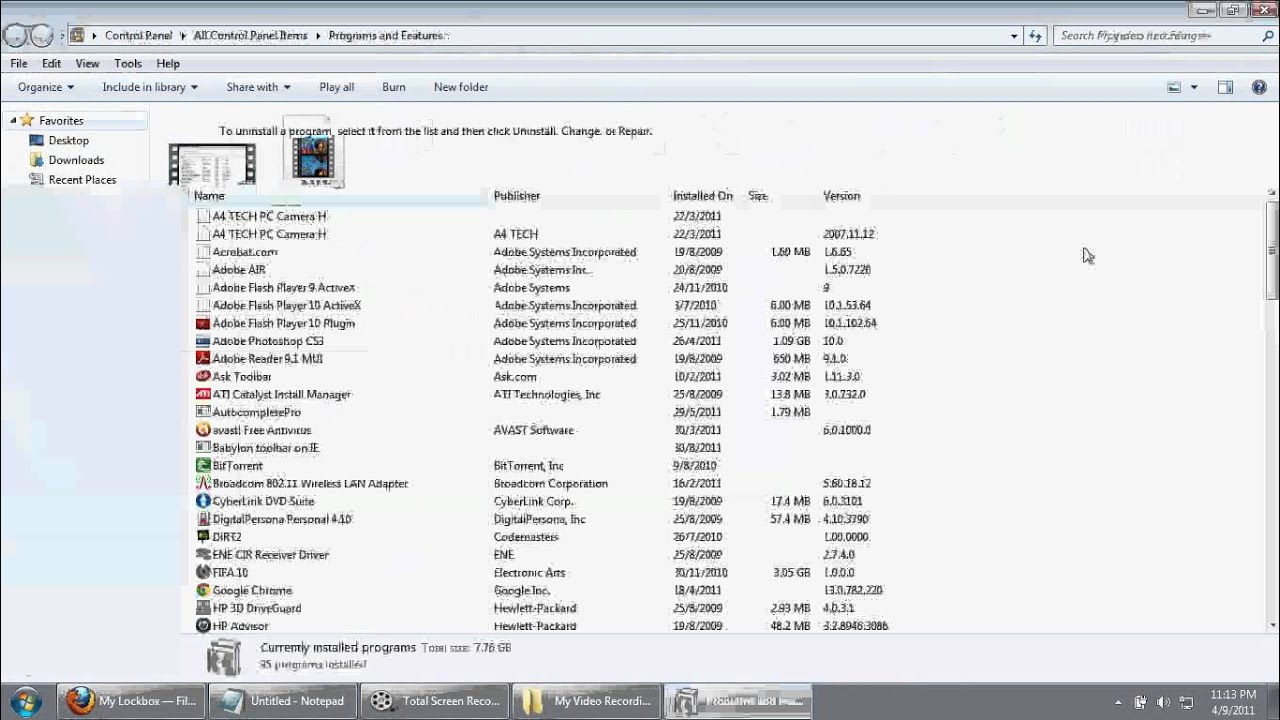Click the search box field

coord(1165,36)
